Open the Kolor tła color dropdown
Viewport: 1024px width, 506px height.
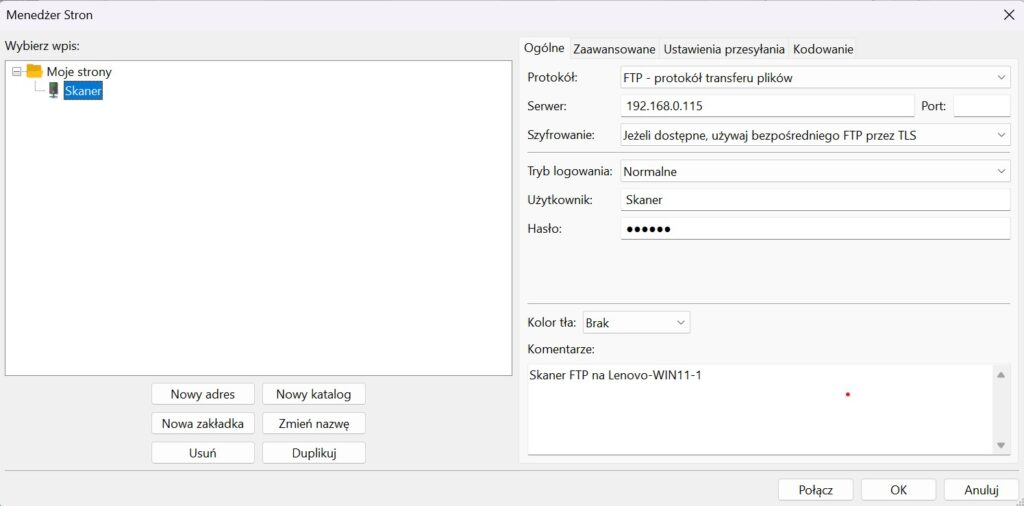(x=636, y=322)
